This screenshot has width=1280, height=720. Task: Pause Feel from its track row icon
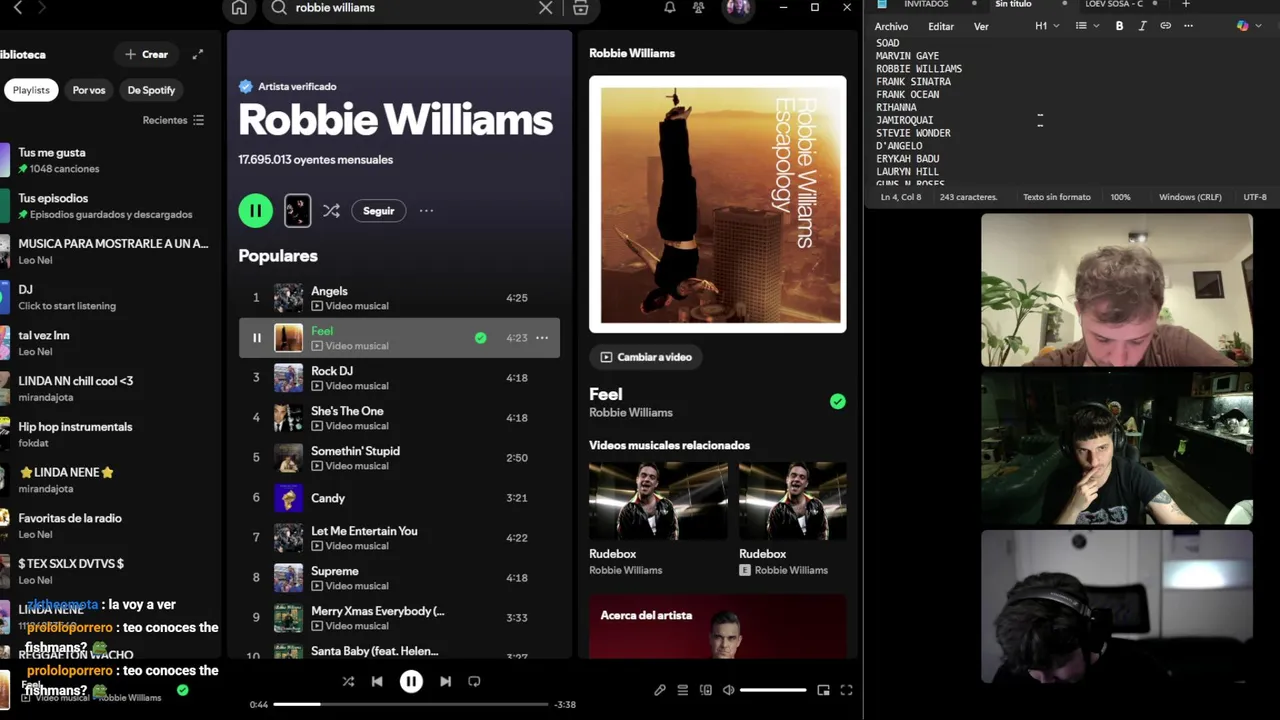[256, 338]
